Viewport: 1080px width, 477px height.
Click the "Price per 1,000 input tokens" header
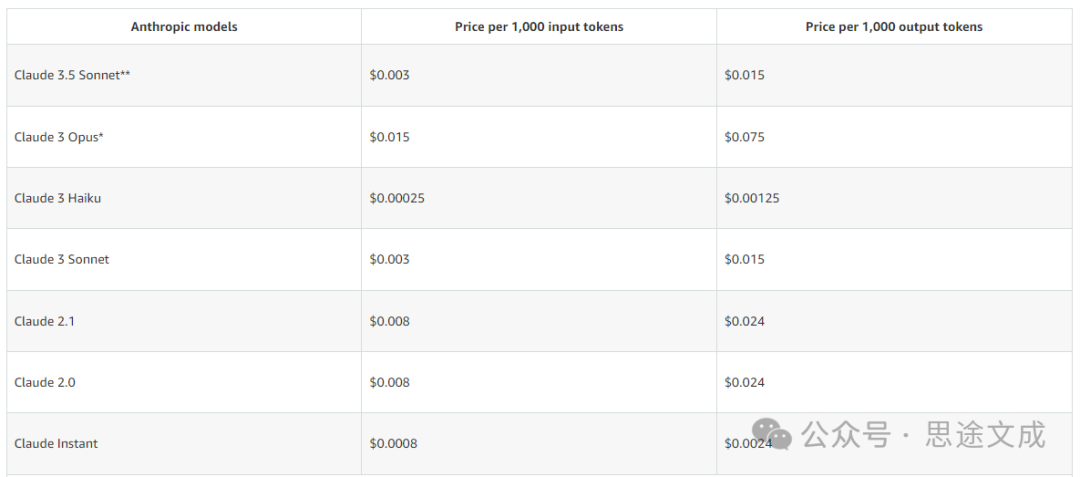[x=539, y=27]
